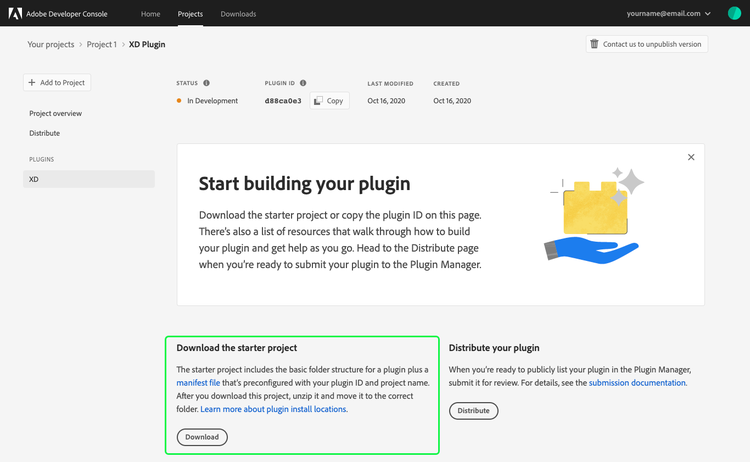The image size is (750, 462).
Task: Close the Start building your plugin banner
Action: tap(691, 157)
